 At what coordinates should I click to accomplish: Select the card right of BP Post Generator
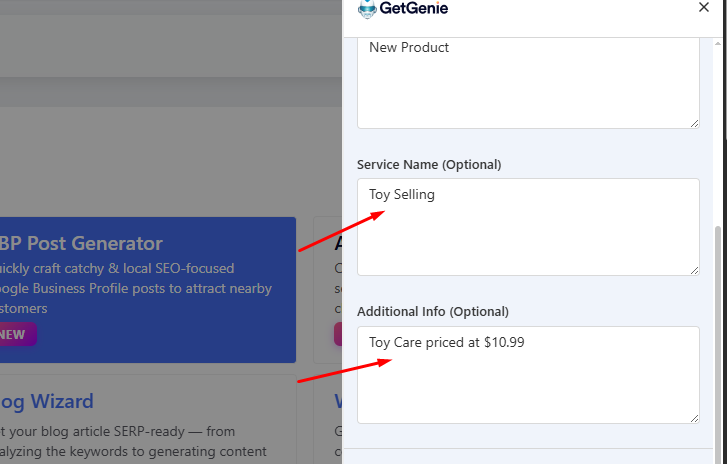[328, 290]
